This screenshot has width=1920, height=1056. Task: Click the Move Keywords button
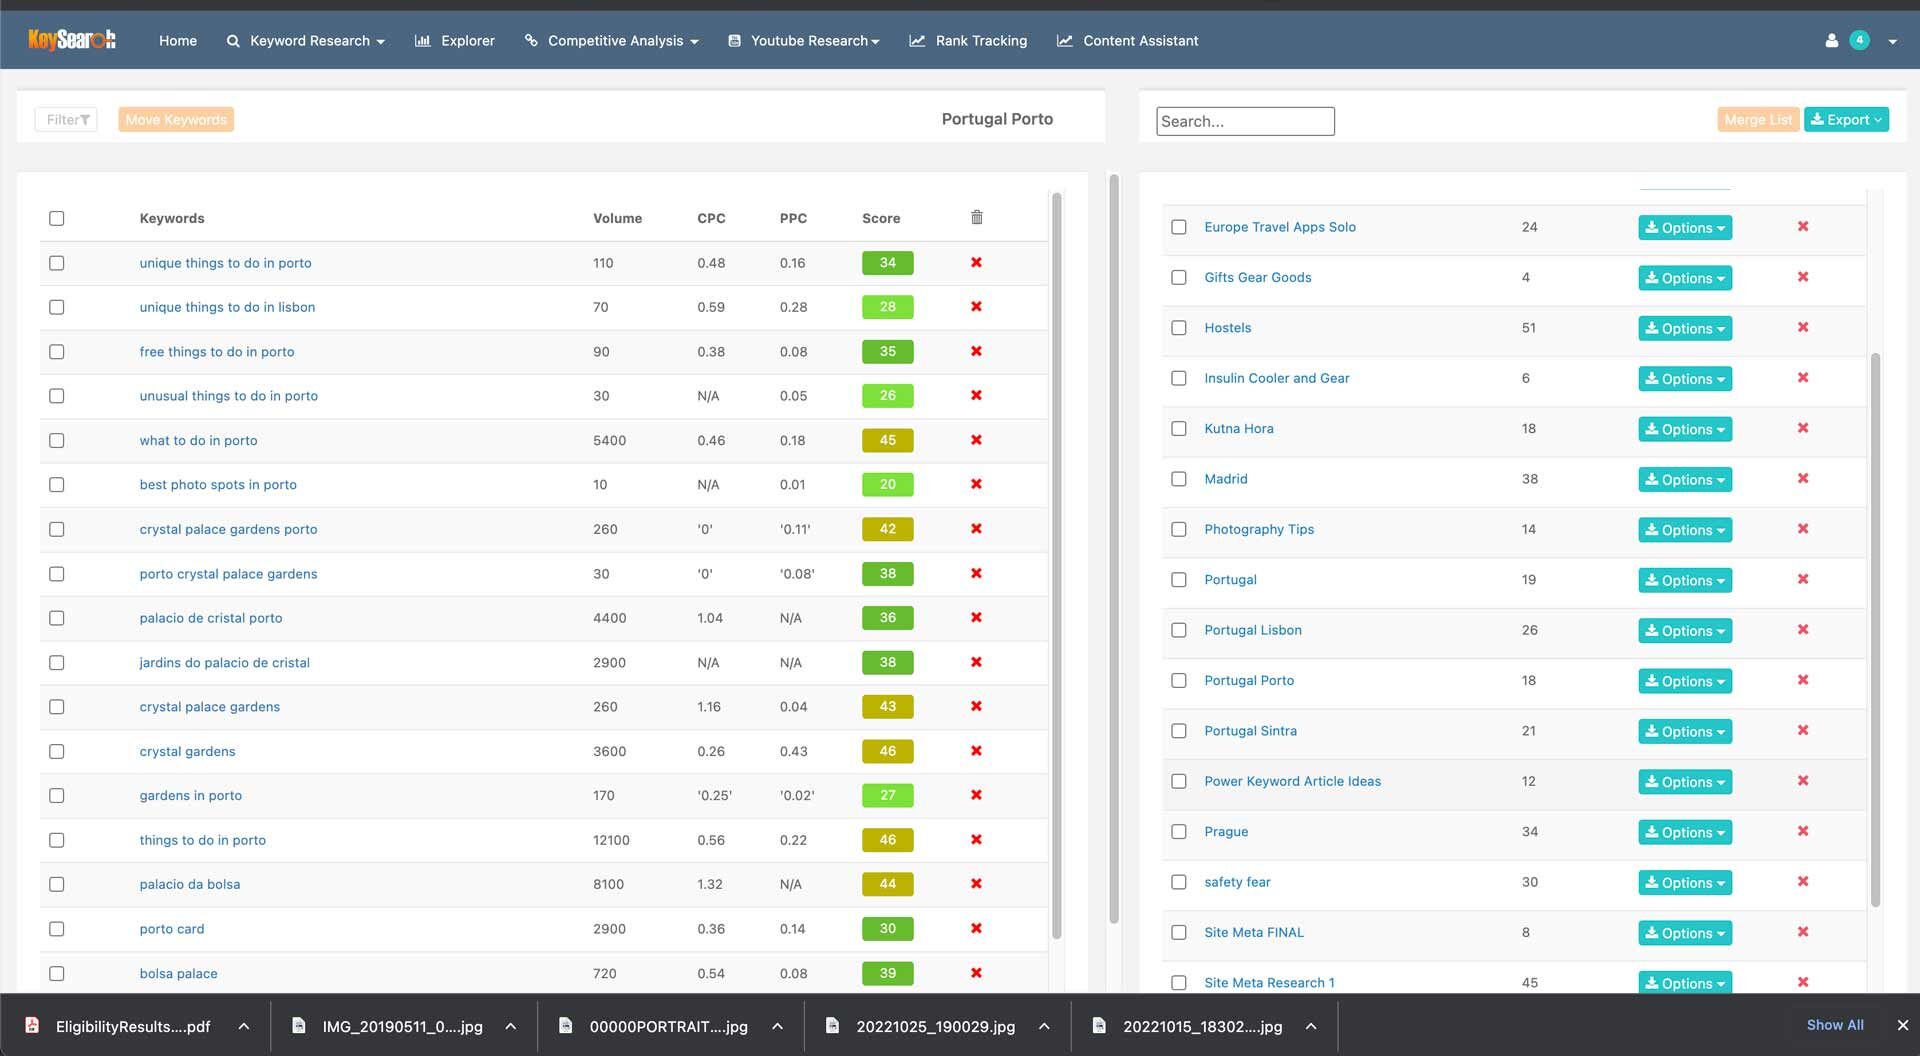tap(176, 119)
